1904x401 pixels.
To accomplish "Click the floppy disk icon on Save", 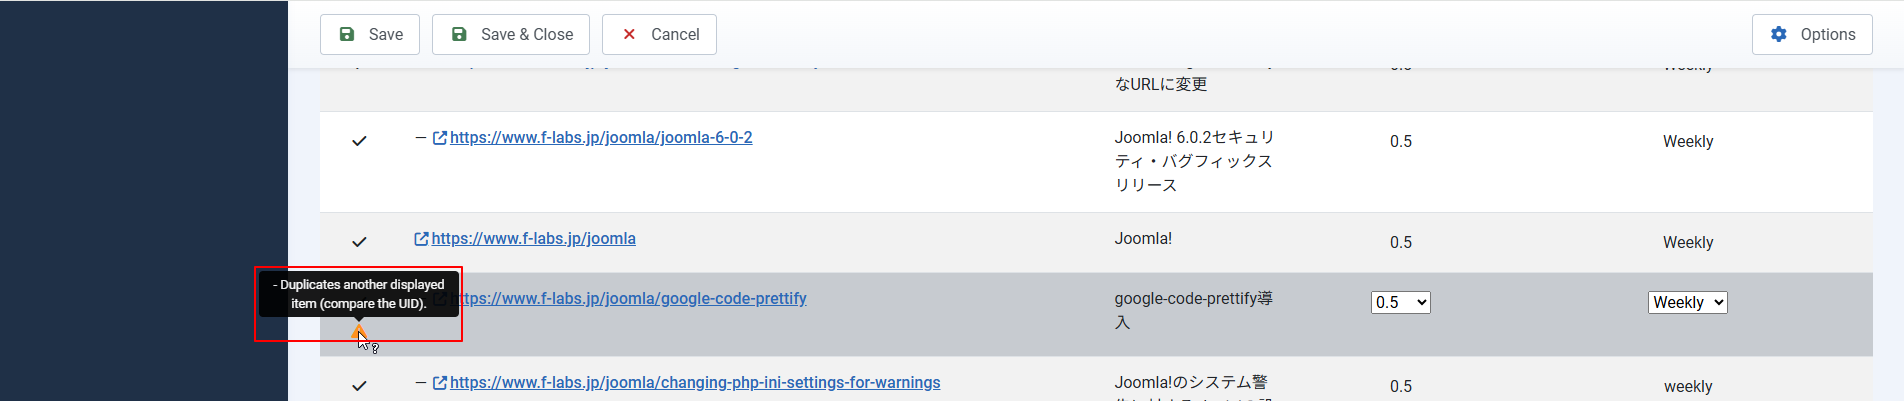I will pos(347,34).
